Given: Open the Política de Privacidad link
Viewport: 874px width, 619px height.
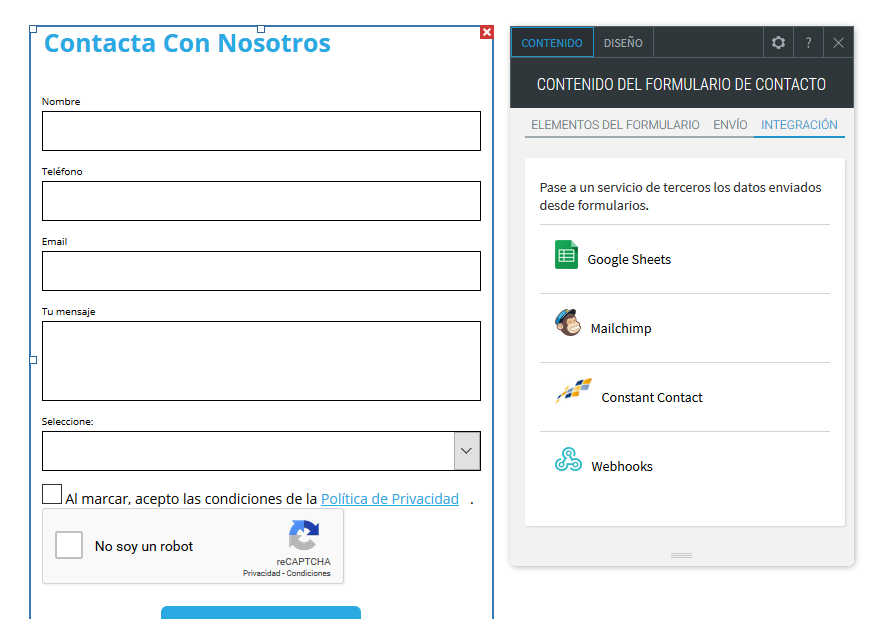Looking at the screenshot, I should click(389, 499).
